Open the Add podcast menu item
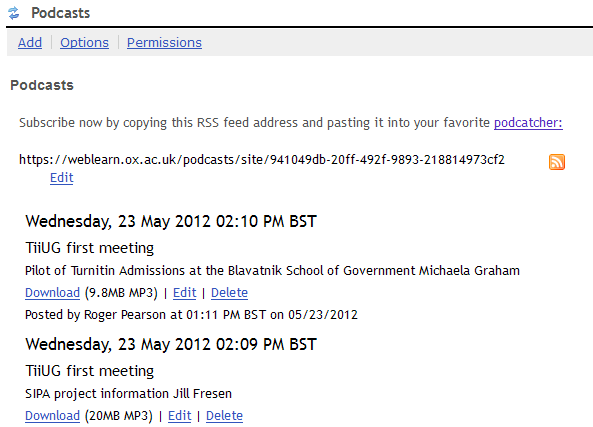593x427 pixels. point(30,42)
